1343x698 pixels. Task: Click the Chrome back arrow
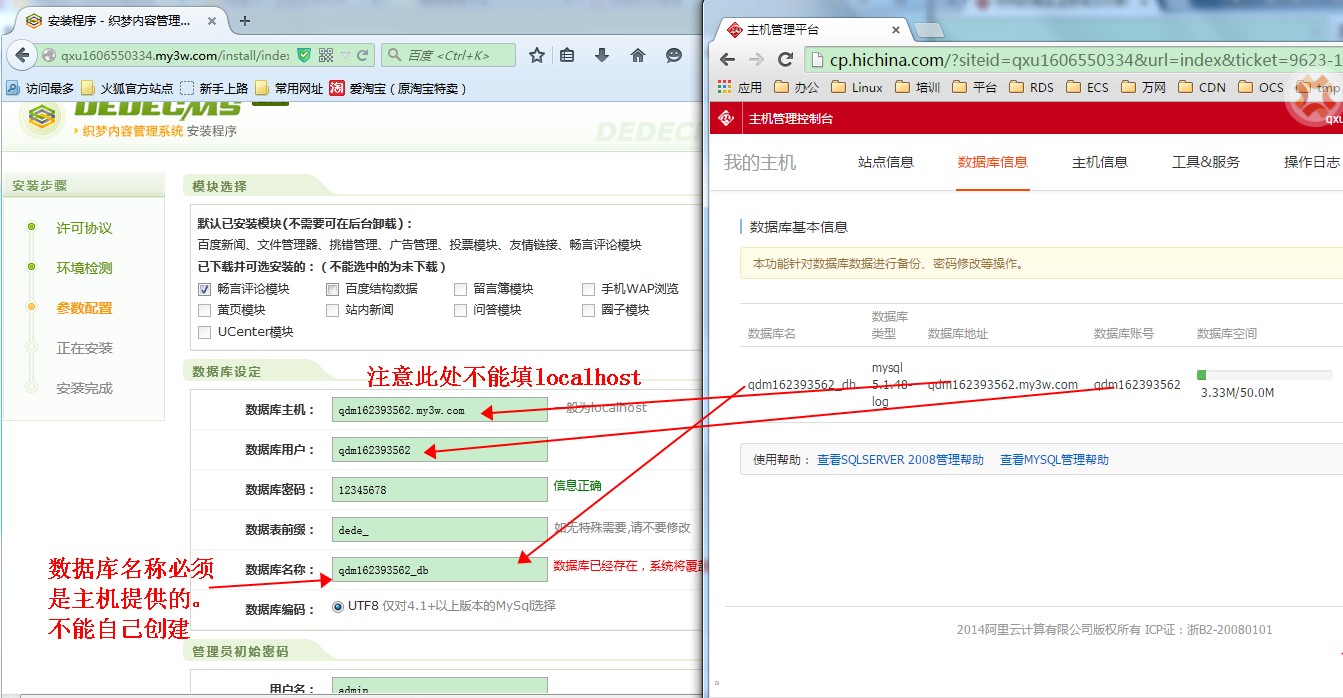728,59
